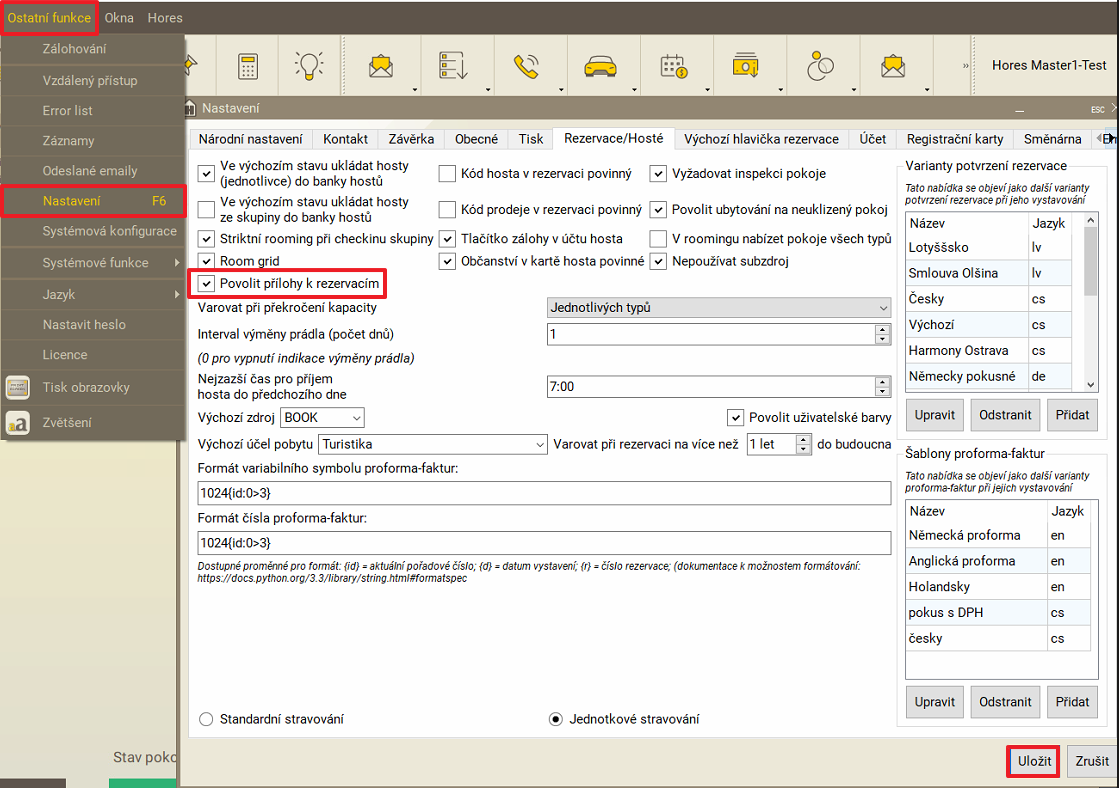Click the light bulb toolbar icon
Image resolution: width=1119 pixels, height=788 pixels.
(x=309, y=66)
